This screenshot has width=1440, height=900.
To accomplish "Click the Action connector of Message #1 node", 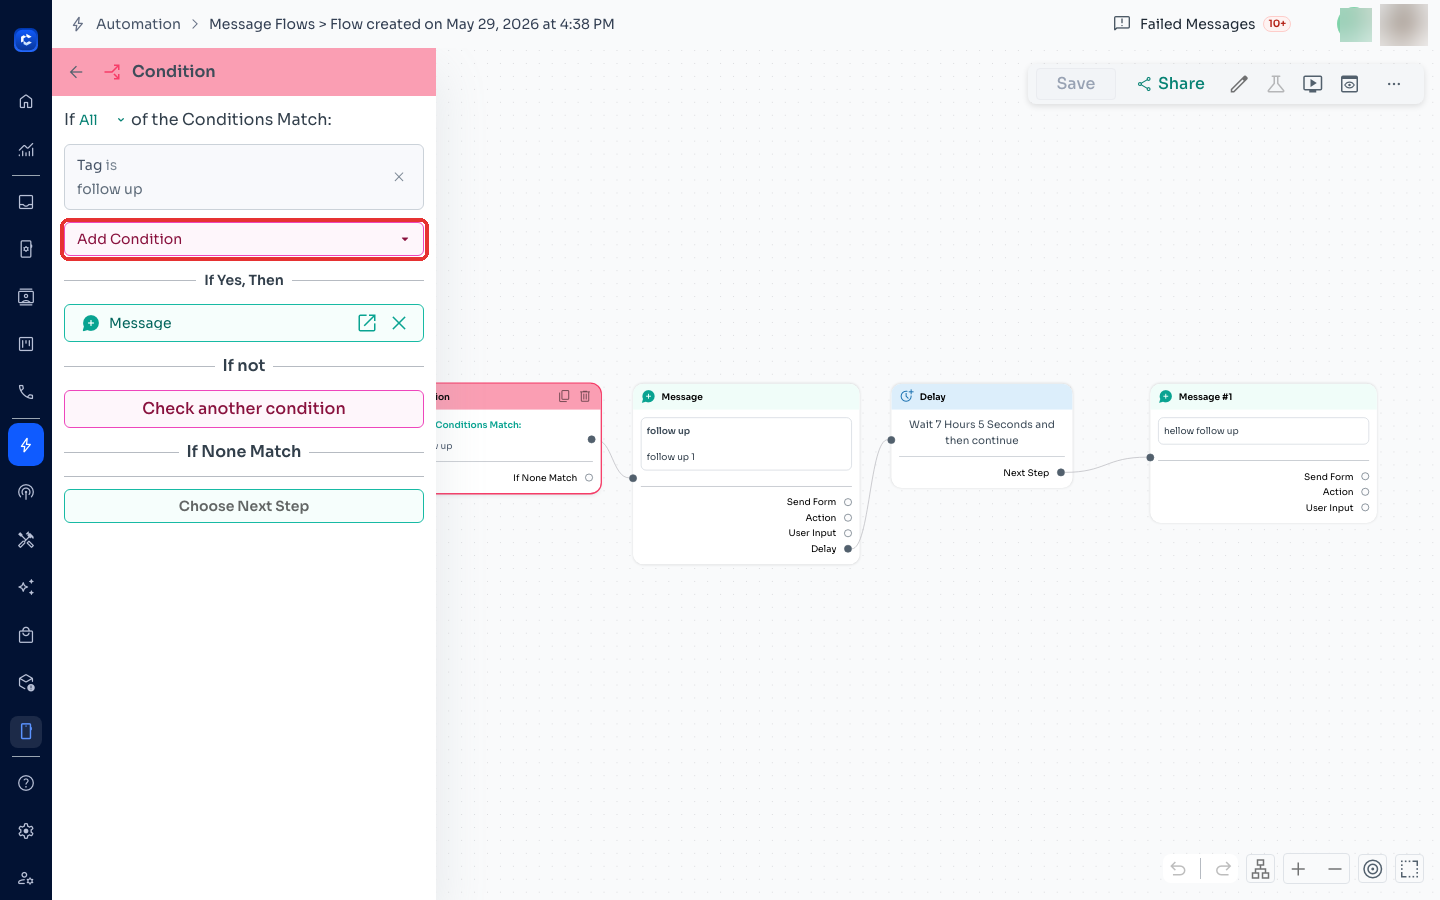I will tap(1365, 492).
